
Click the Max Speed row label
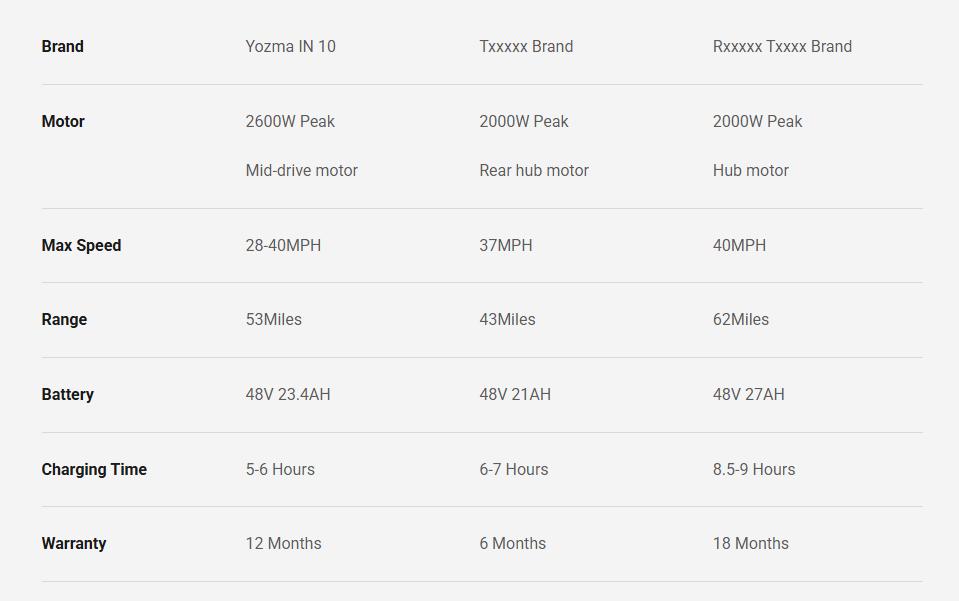(x=81, y=245)
